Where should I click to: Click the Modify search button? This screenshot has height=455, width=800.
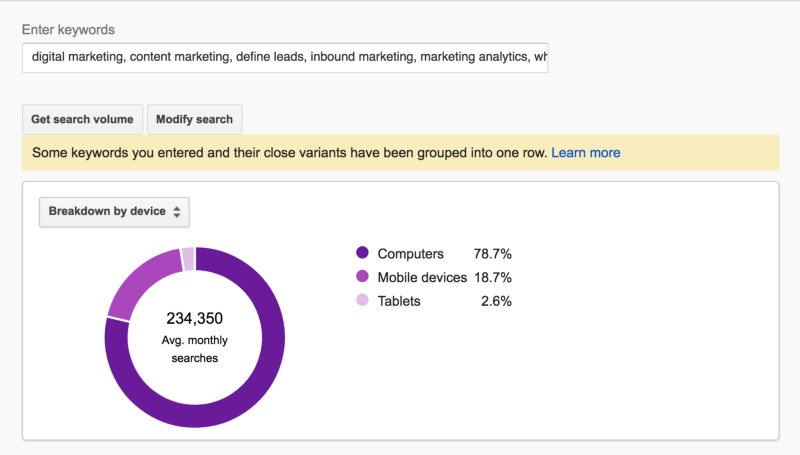194,119
